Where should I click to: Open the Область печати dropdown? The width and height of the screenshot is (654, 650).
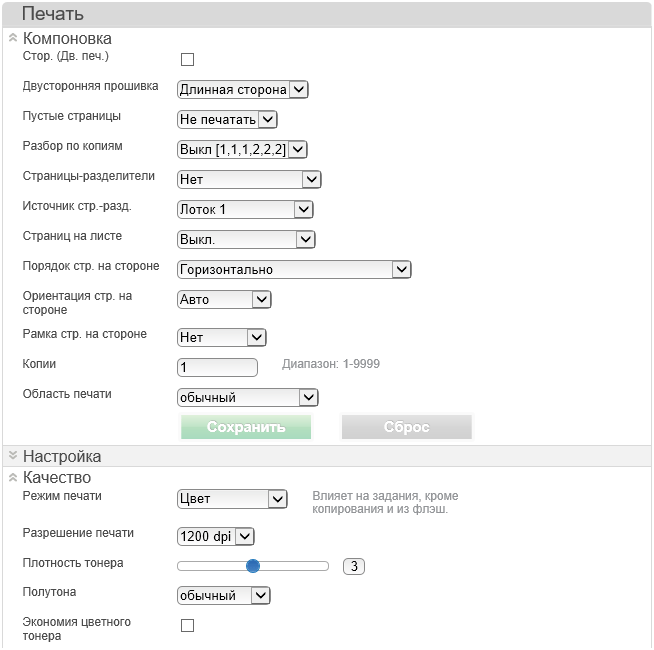click(247, 398)
